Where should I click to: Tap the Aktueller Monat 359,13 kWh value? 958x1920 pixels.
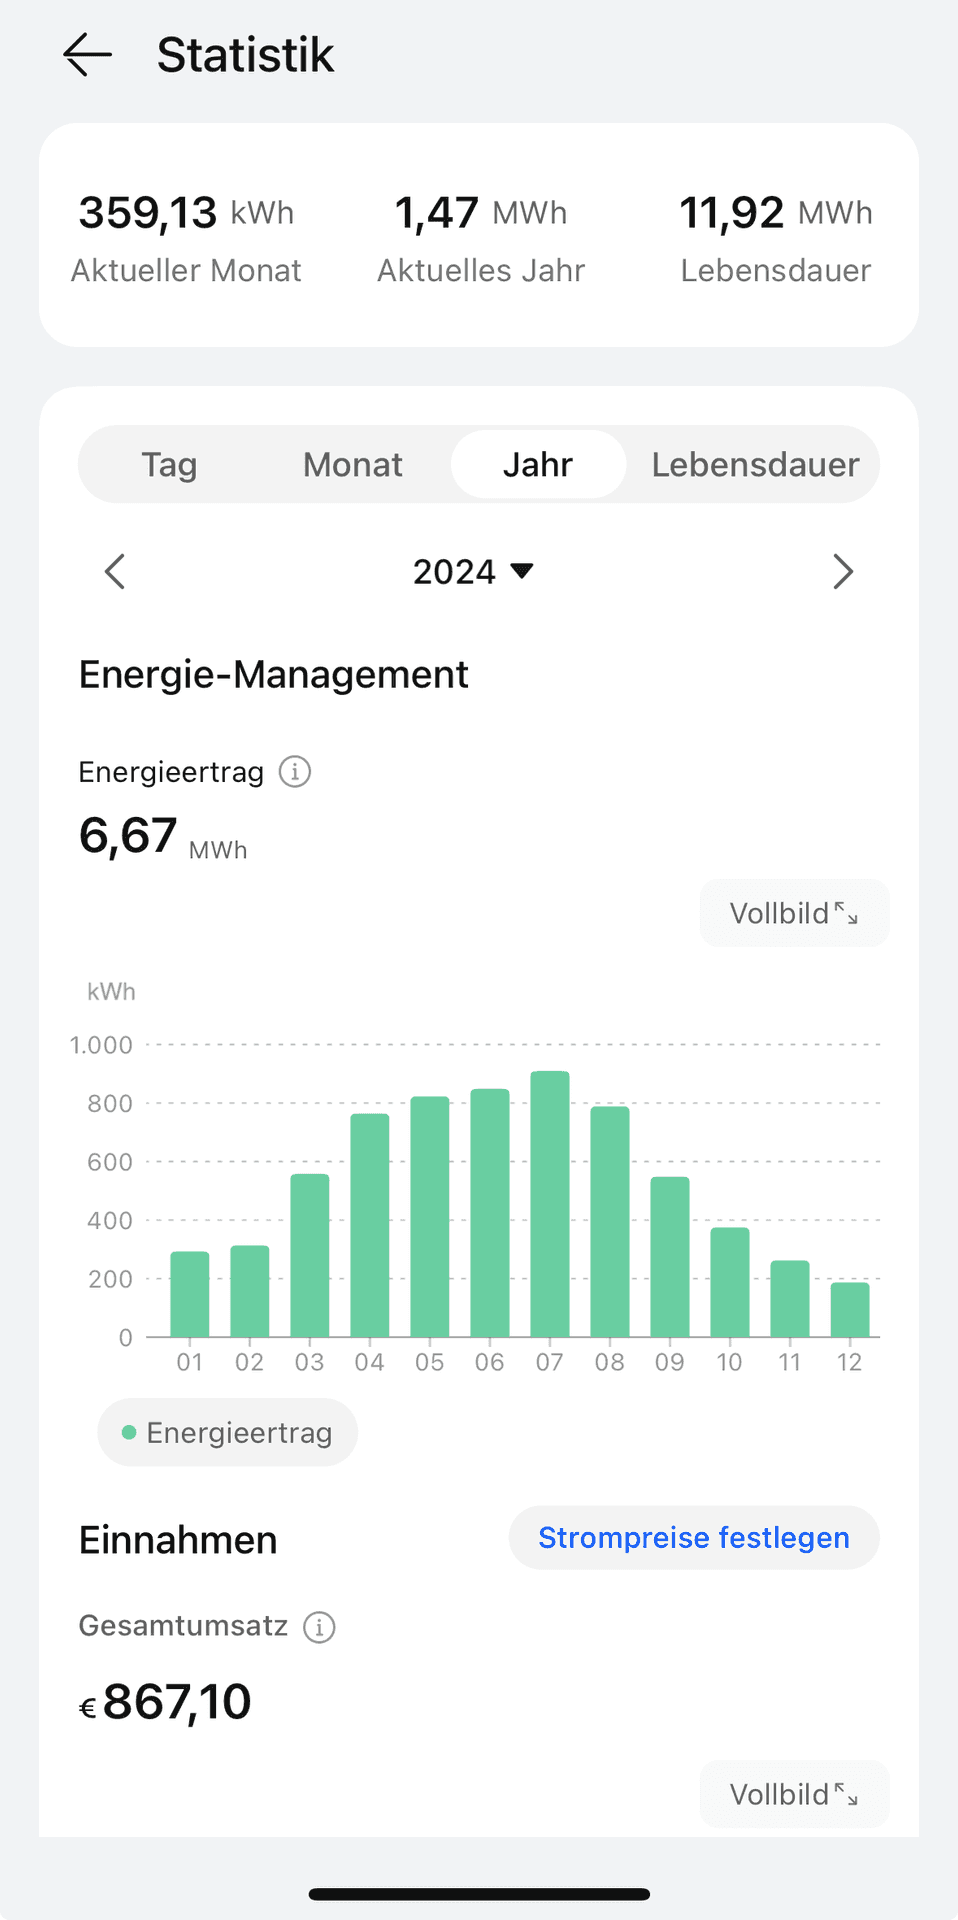(186, 213)
